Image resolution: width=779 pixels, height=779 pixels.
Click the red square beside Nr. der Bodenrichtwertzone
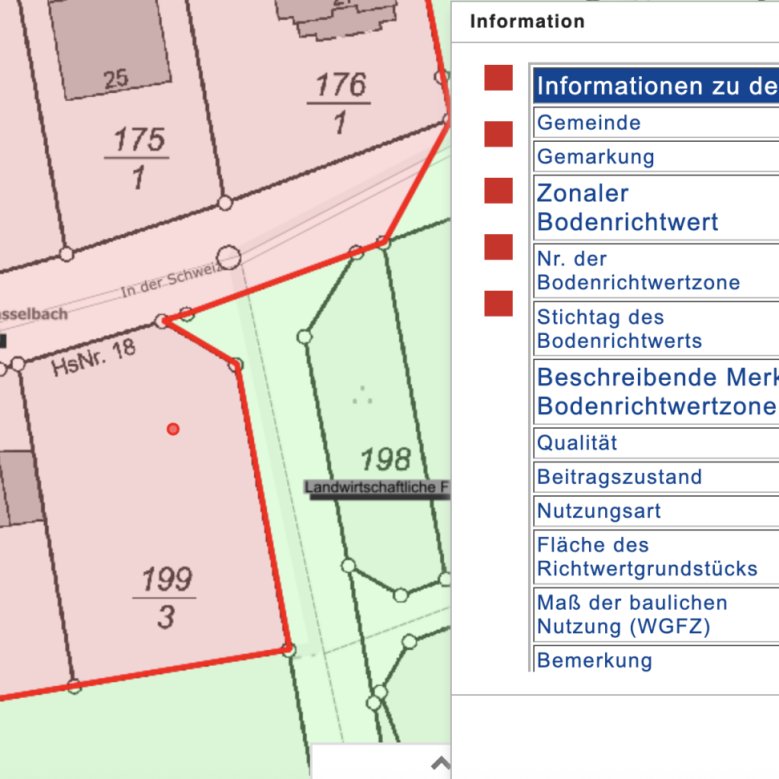[x=498, y=247]
